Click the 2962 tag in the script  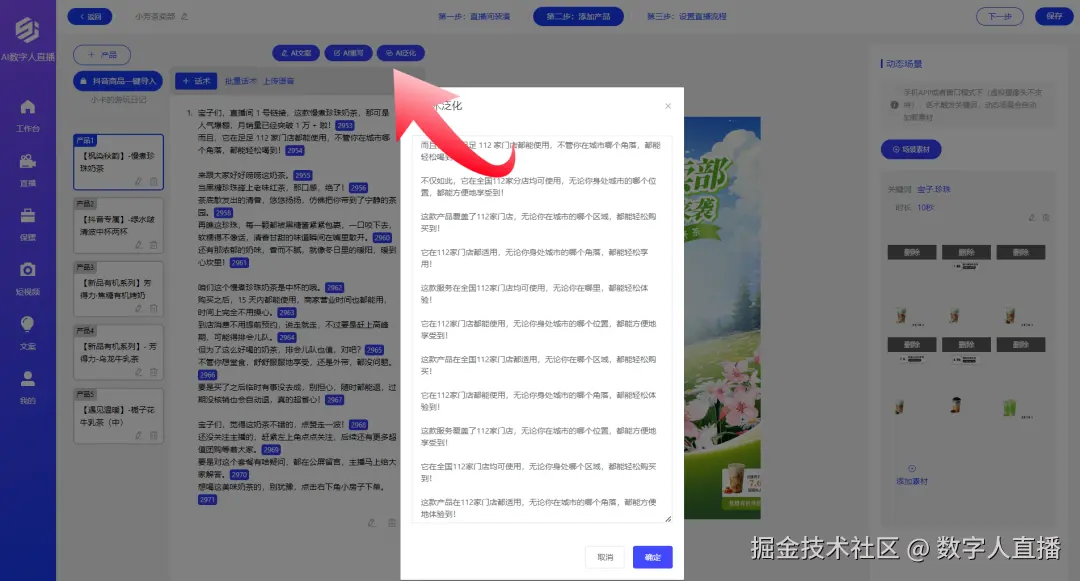click(x=335, y=288)
